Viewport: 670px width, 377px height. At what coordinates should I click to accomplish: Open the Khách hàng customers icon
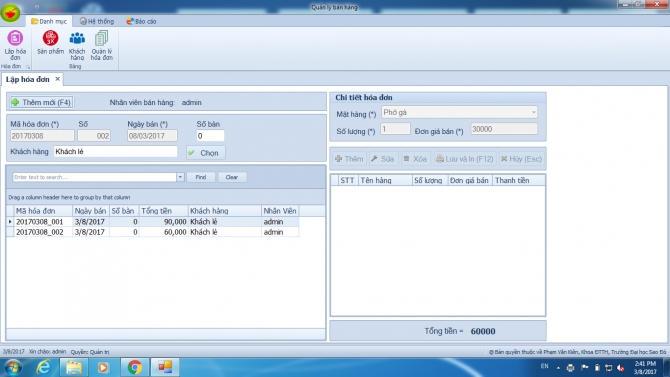(77, 45)
